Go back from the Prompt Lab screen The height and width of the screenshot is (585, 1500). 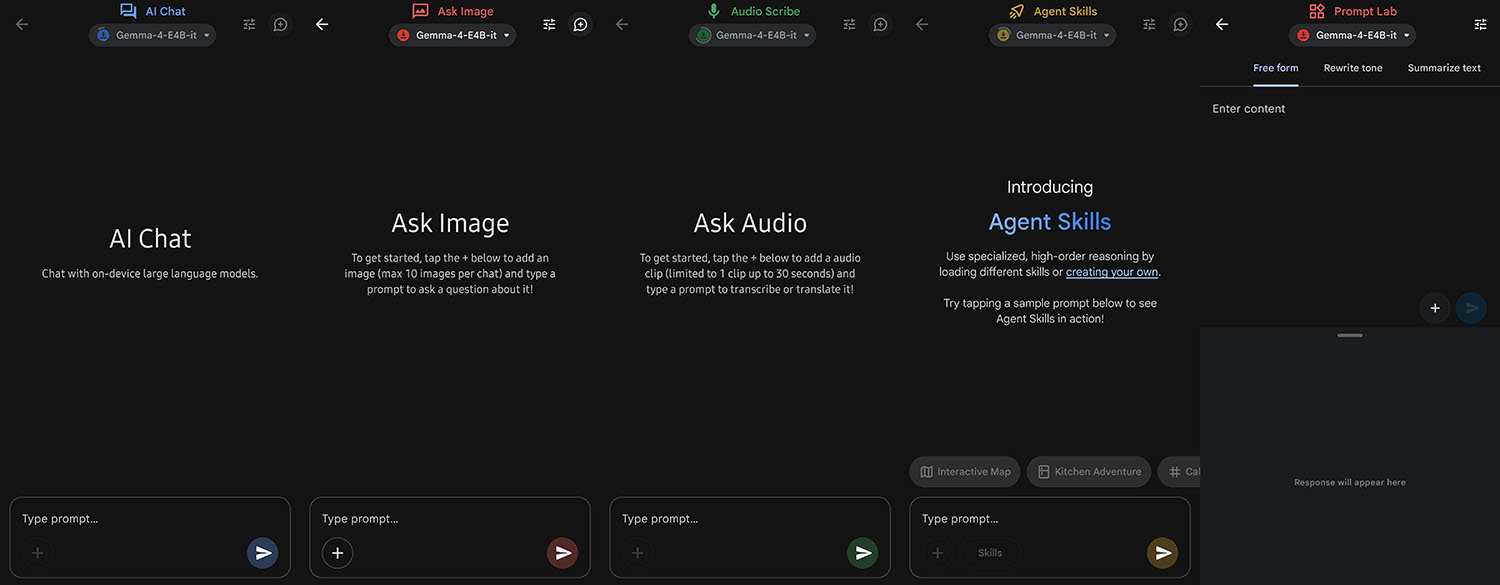[x=1222, y=24]
